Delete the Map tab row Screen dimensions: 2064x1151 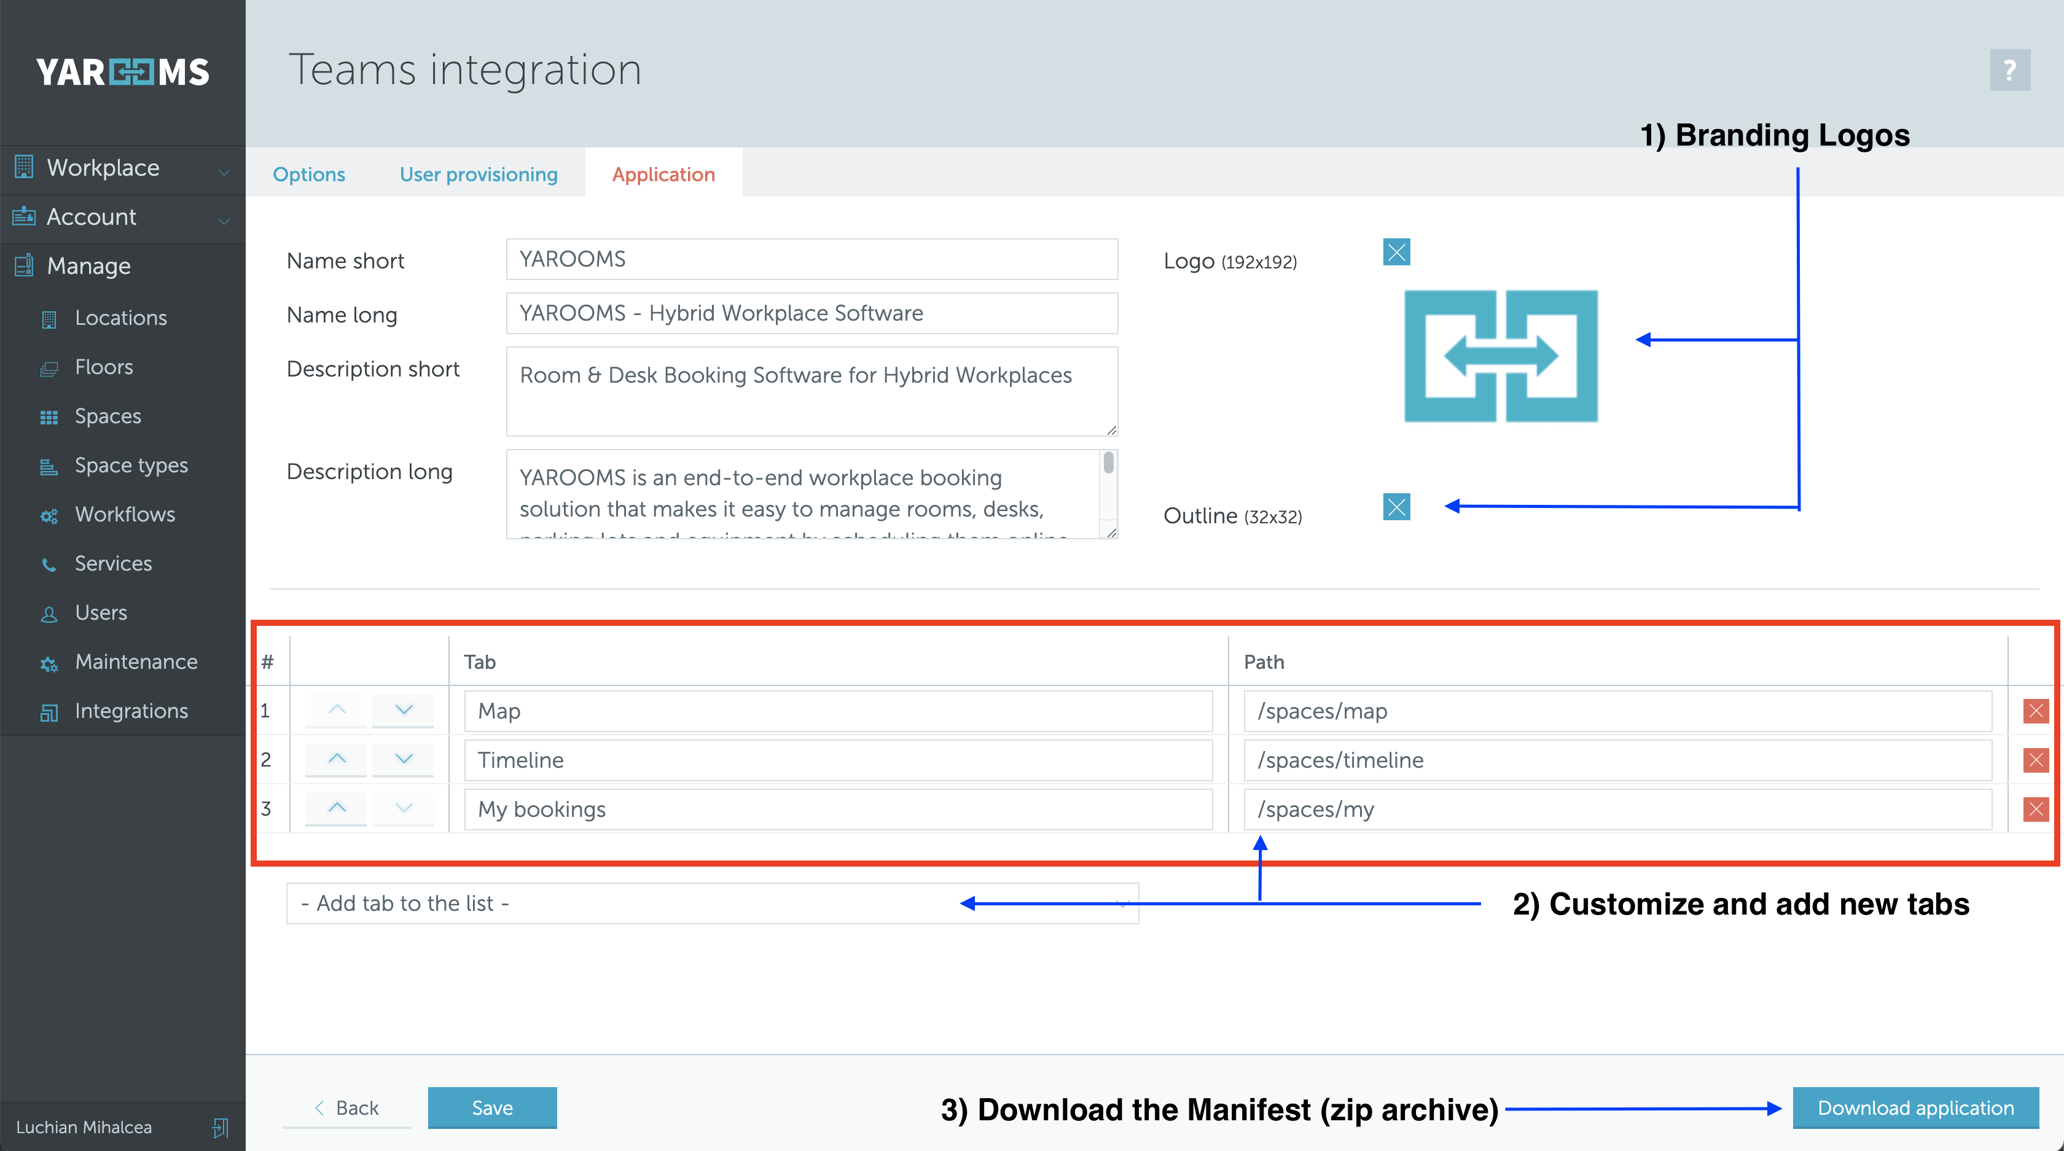click(2035, 711)
